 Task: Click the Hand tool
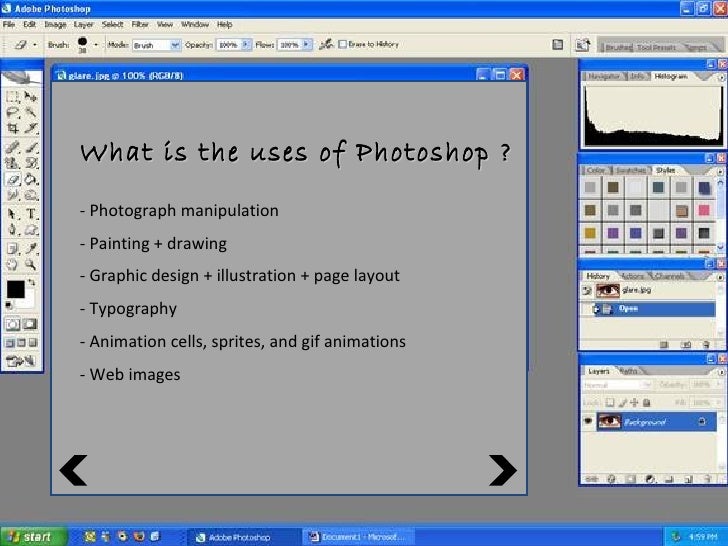pos(13,265)
